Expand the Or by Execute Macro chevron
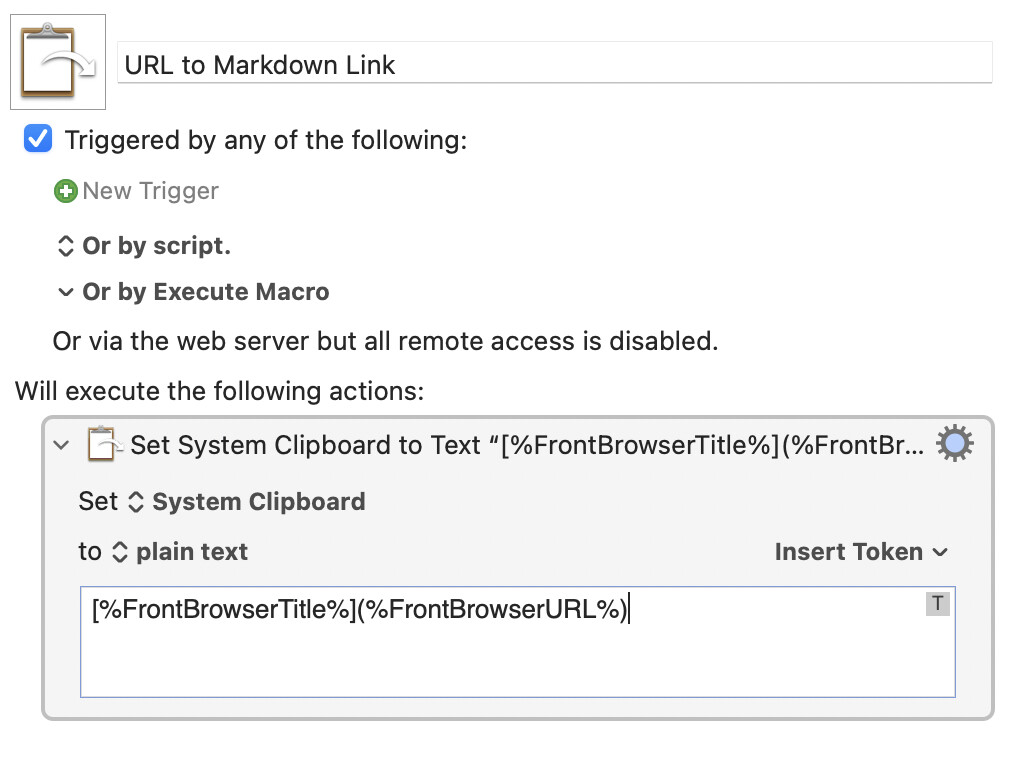 65,292
